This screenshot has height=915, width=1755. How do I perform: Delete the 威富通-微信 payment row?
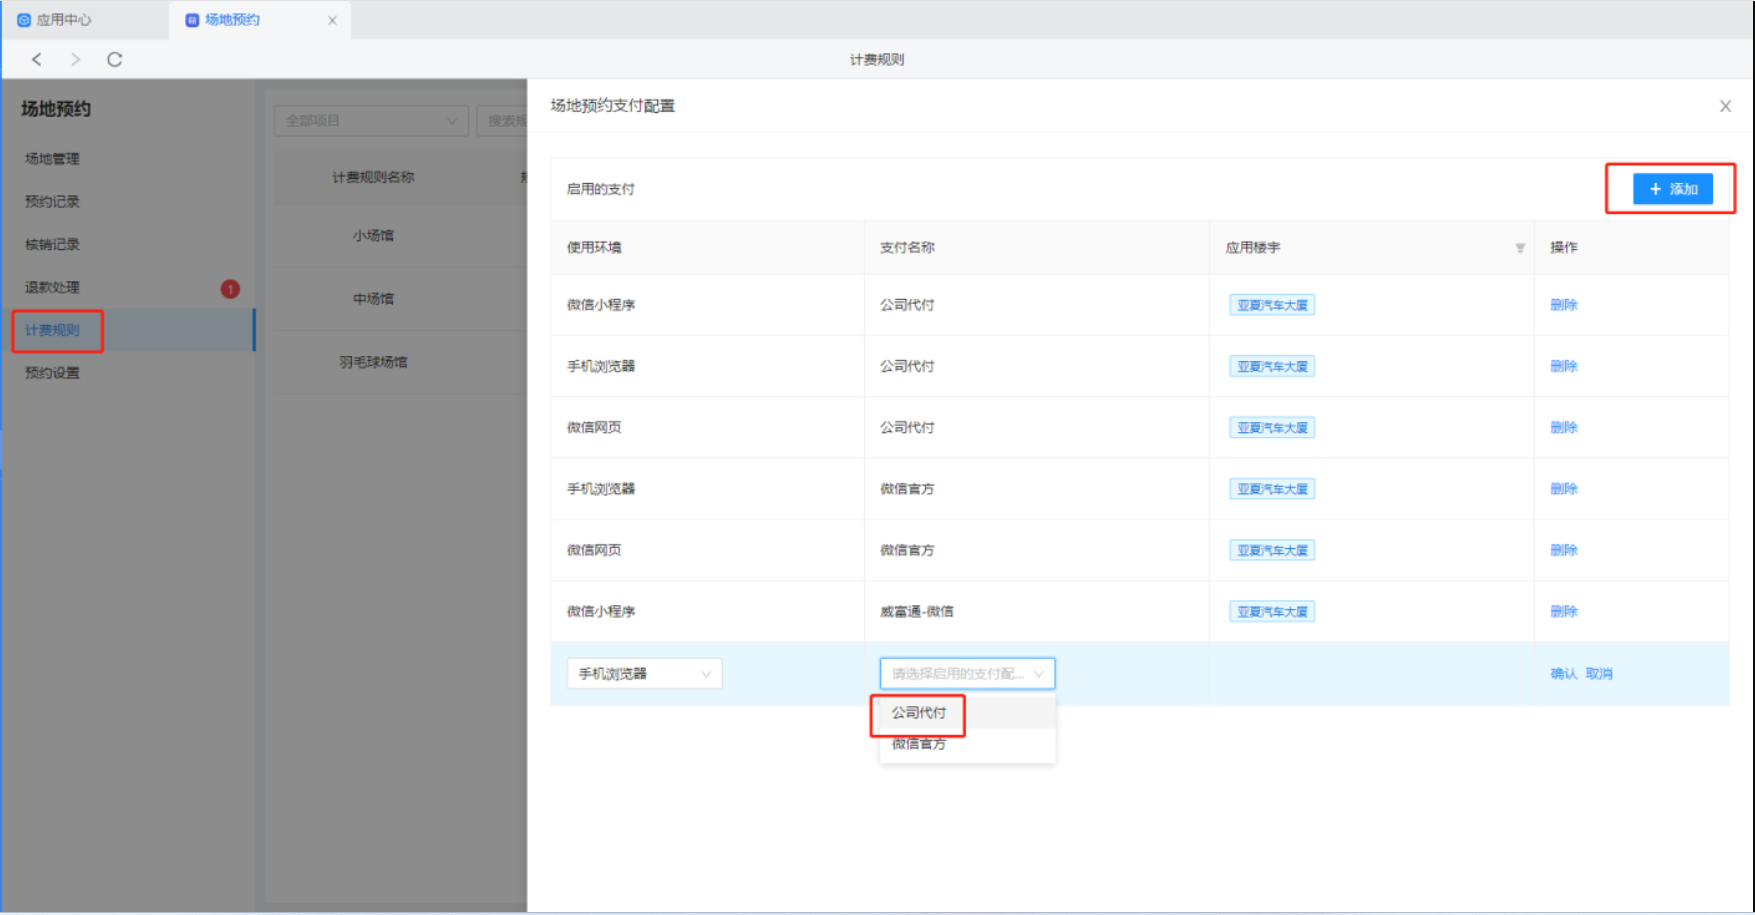[1563, 612]
